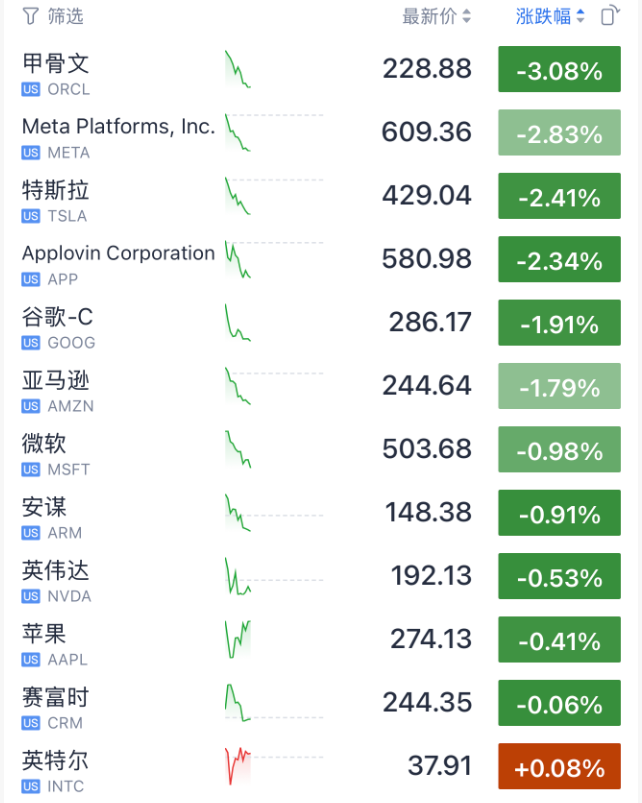This screenshot has height=803, width=642.
Task: Sort by 最新价 column header
Action: (x=436, y=16)
